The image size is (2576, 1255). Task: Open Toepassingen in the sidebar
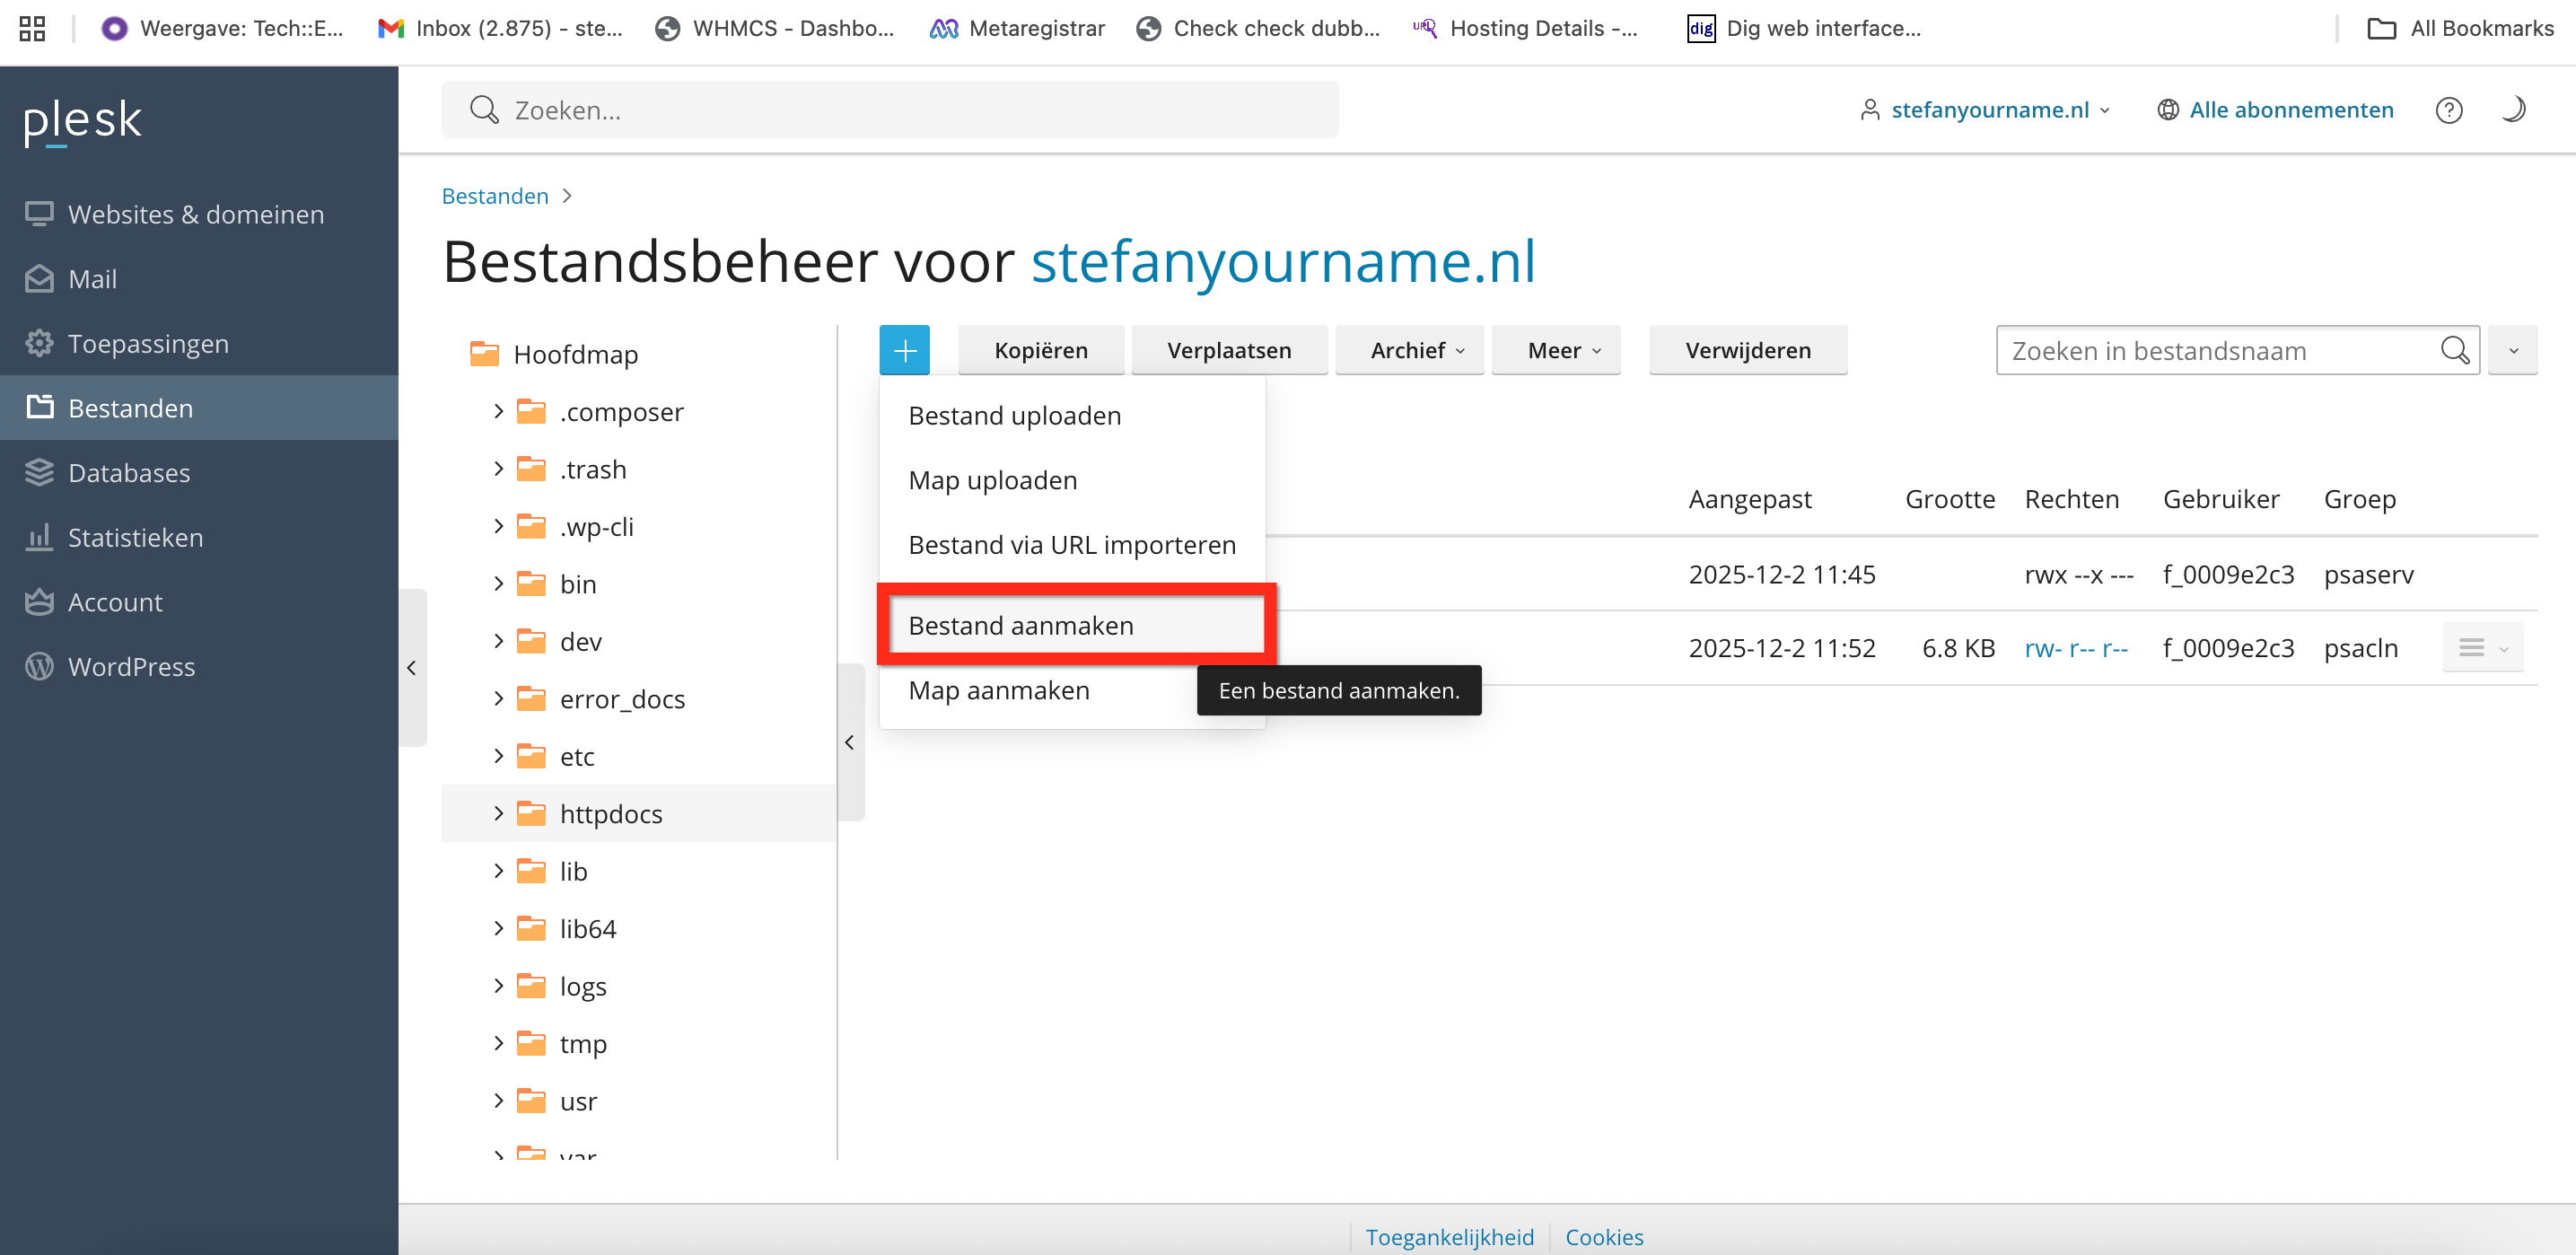click(148, 343)
